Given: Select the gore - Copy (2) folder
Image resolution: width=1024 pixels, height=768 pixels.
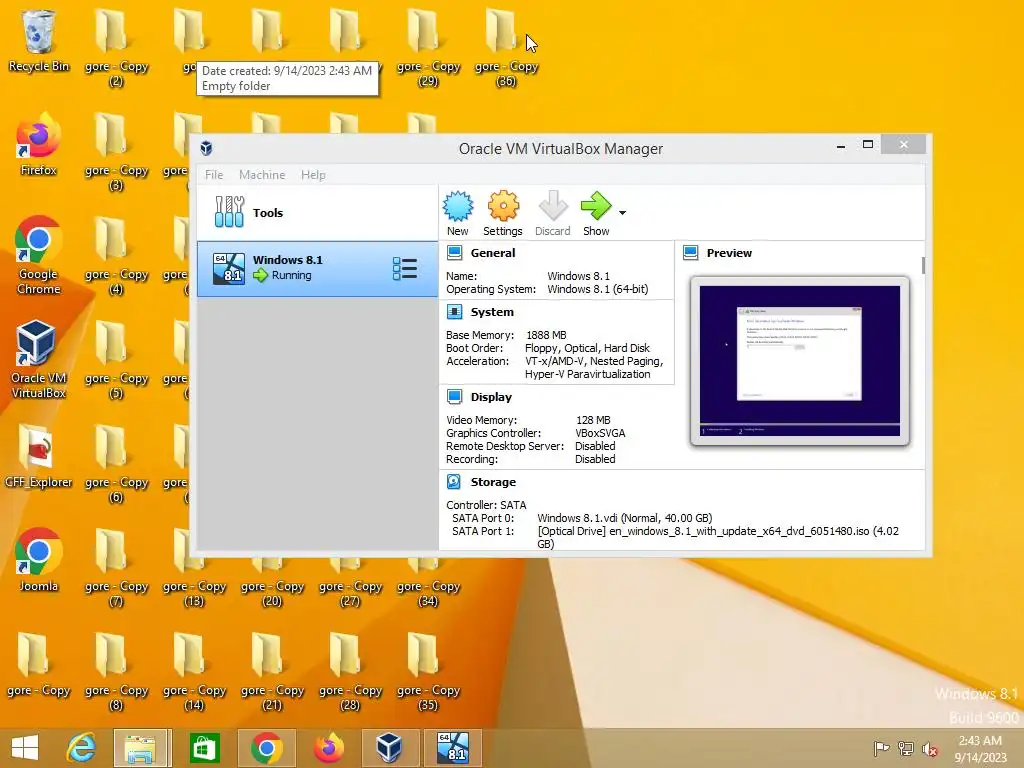Looking at the screenshot, I should click(x=116, y=47).
